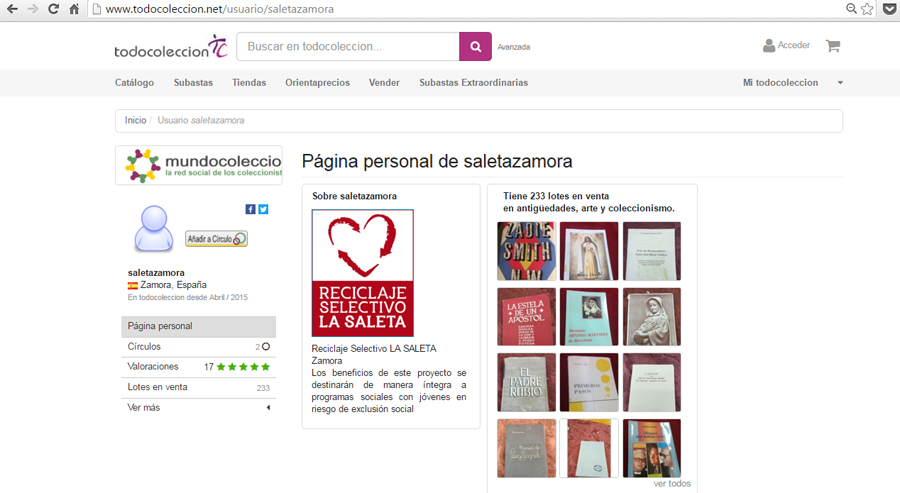
Task: Share profile via Facebook icon
Action: [x=250, y=209]
